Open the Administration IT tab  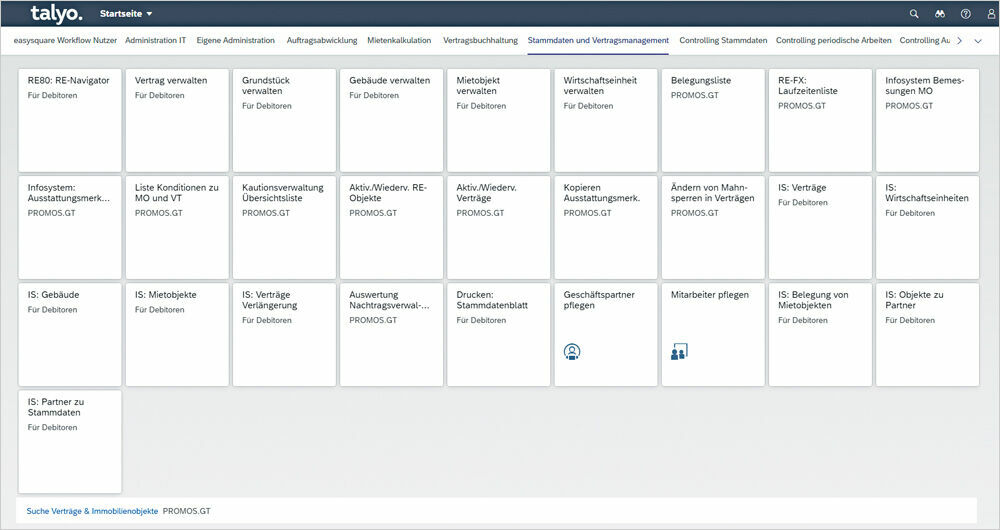tap(155, 41)
